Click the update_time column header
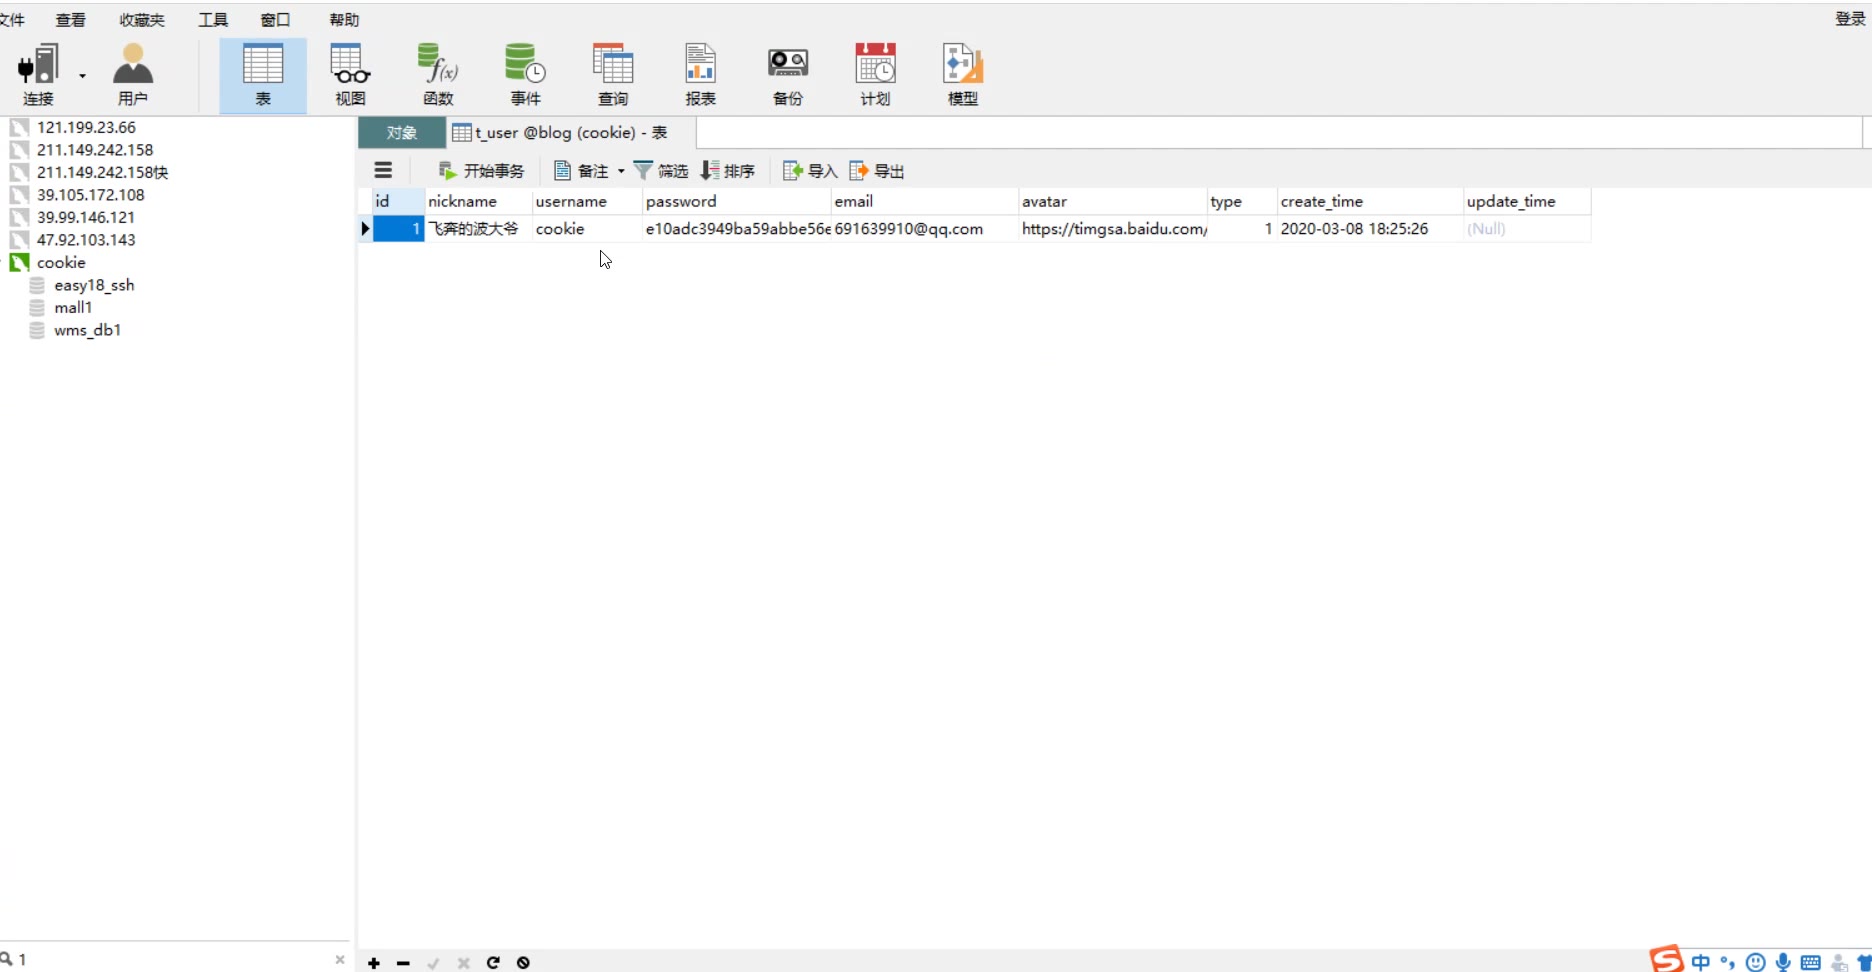Viewport: 1872px width, 972px height. [x=1527, y=201]
